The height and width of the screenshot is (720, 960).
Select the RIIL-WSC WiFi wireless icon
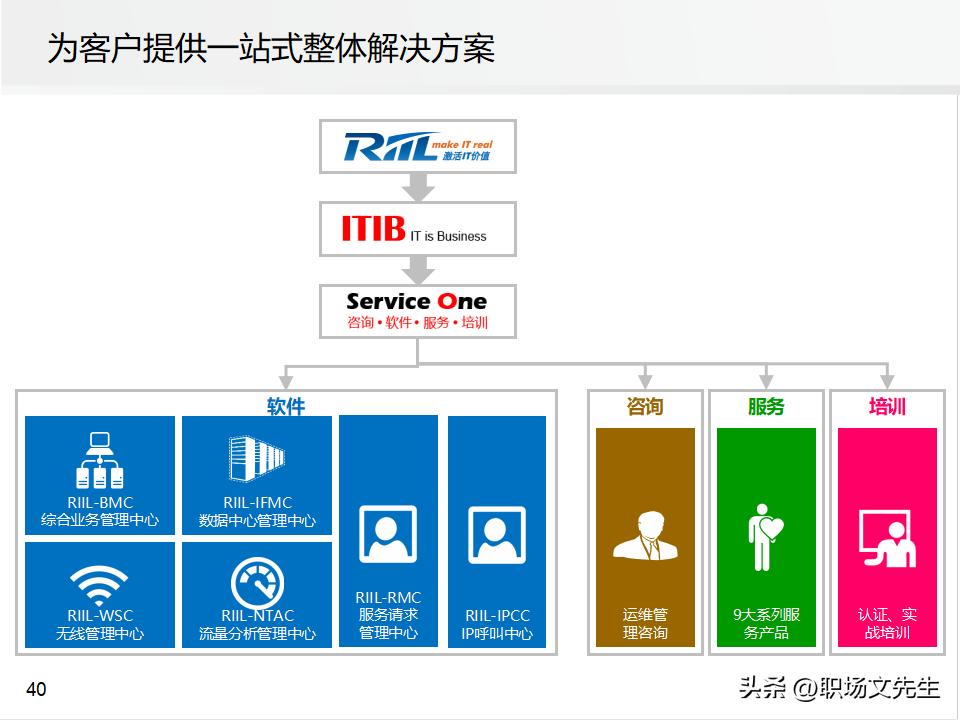(x=97, y=582)
